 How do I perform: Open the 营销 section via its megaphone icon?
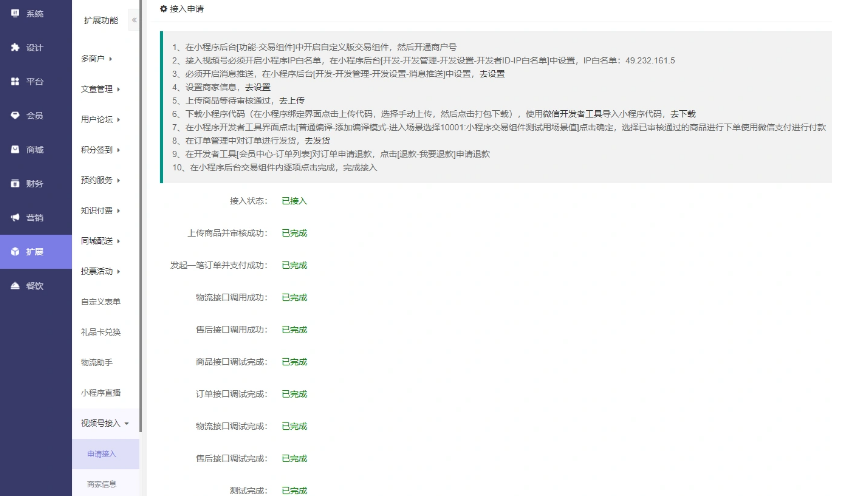pos(15,218)
